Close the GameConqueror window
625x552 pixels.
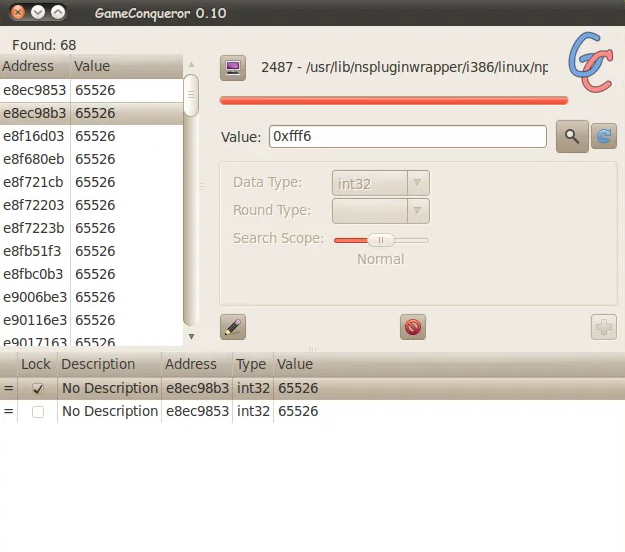(18, 12)
